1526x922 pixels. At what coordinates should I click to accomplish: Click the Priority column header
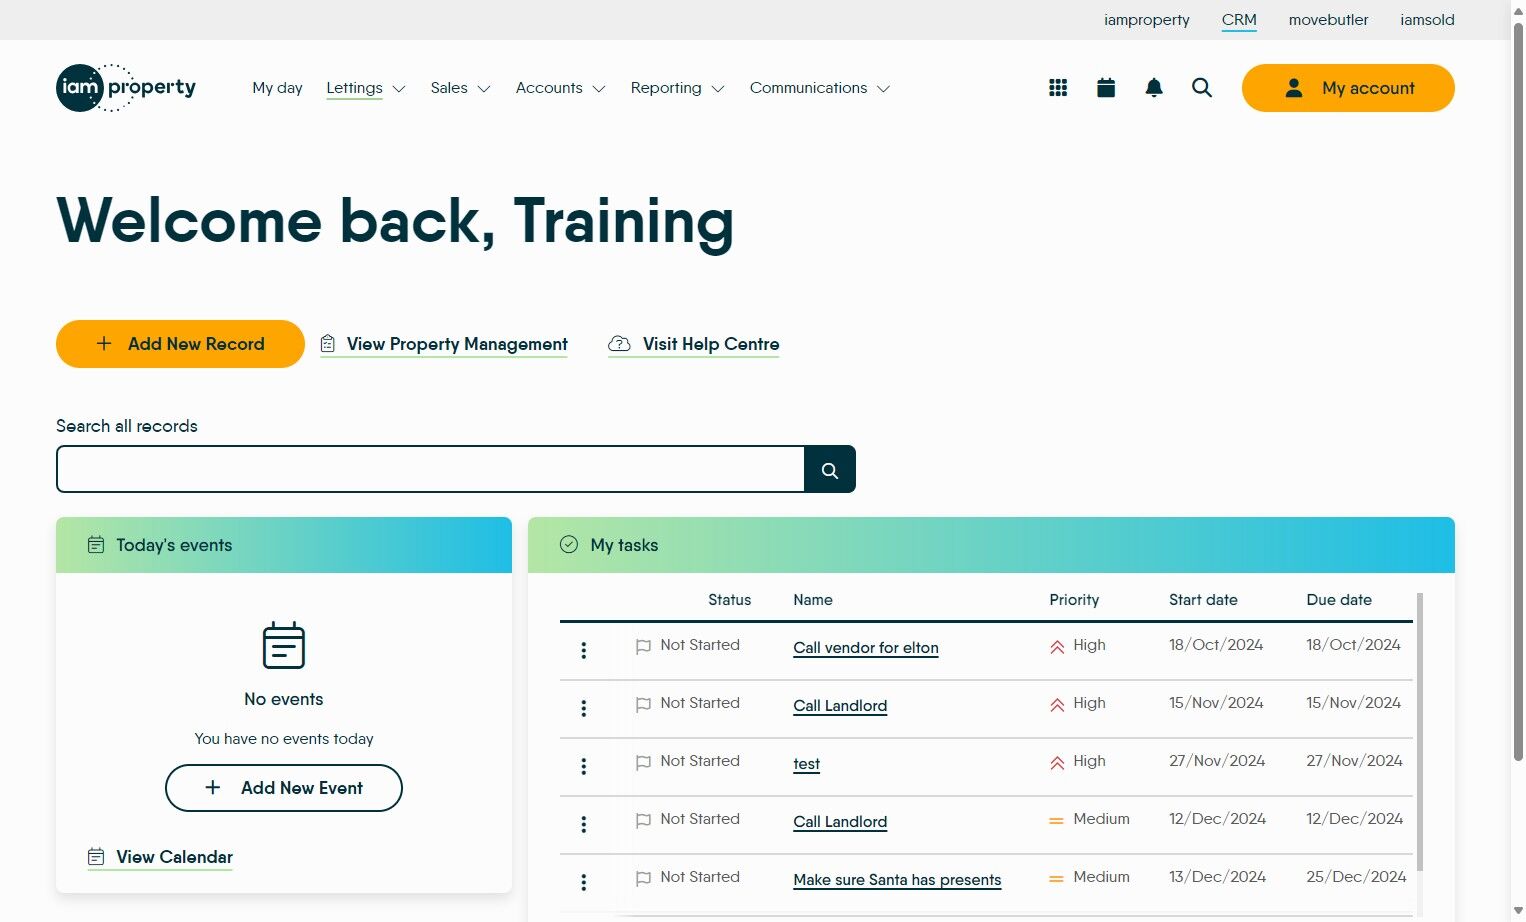click(x=1074, y=600)
